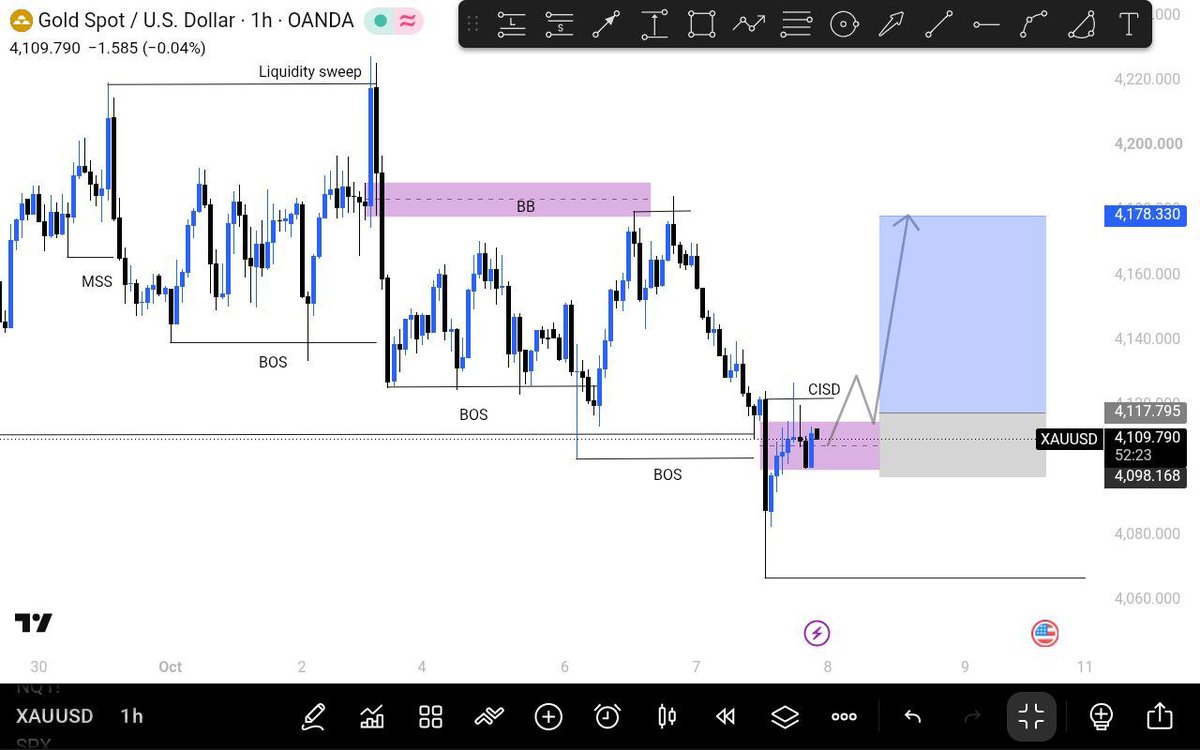
Task: Open the Ideas lightbulb button
Action: pos(1101,716)
